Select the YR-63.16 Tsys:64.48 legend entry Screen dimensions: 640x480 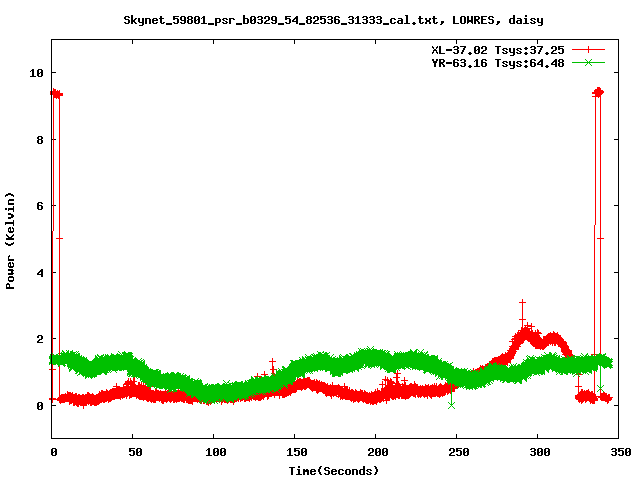pyautogui.click(x=498, y=63)
